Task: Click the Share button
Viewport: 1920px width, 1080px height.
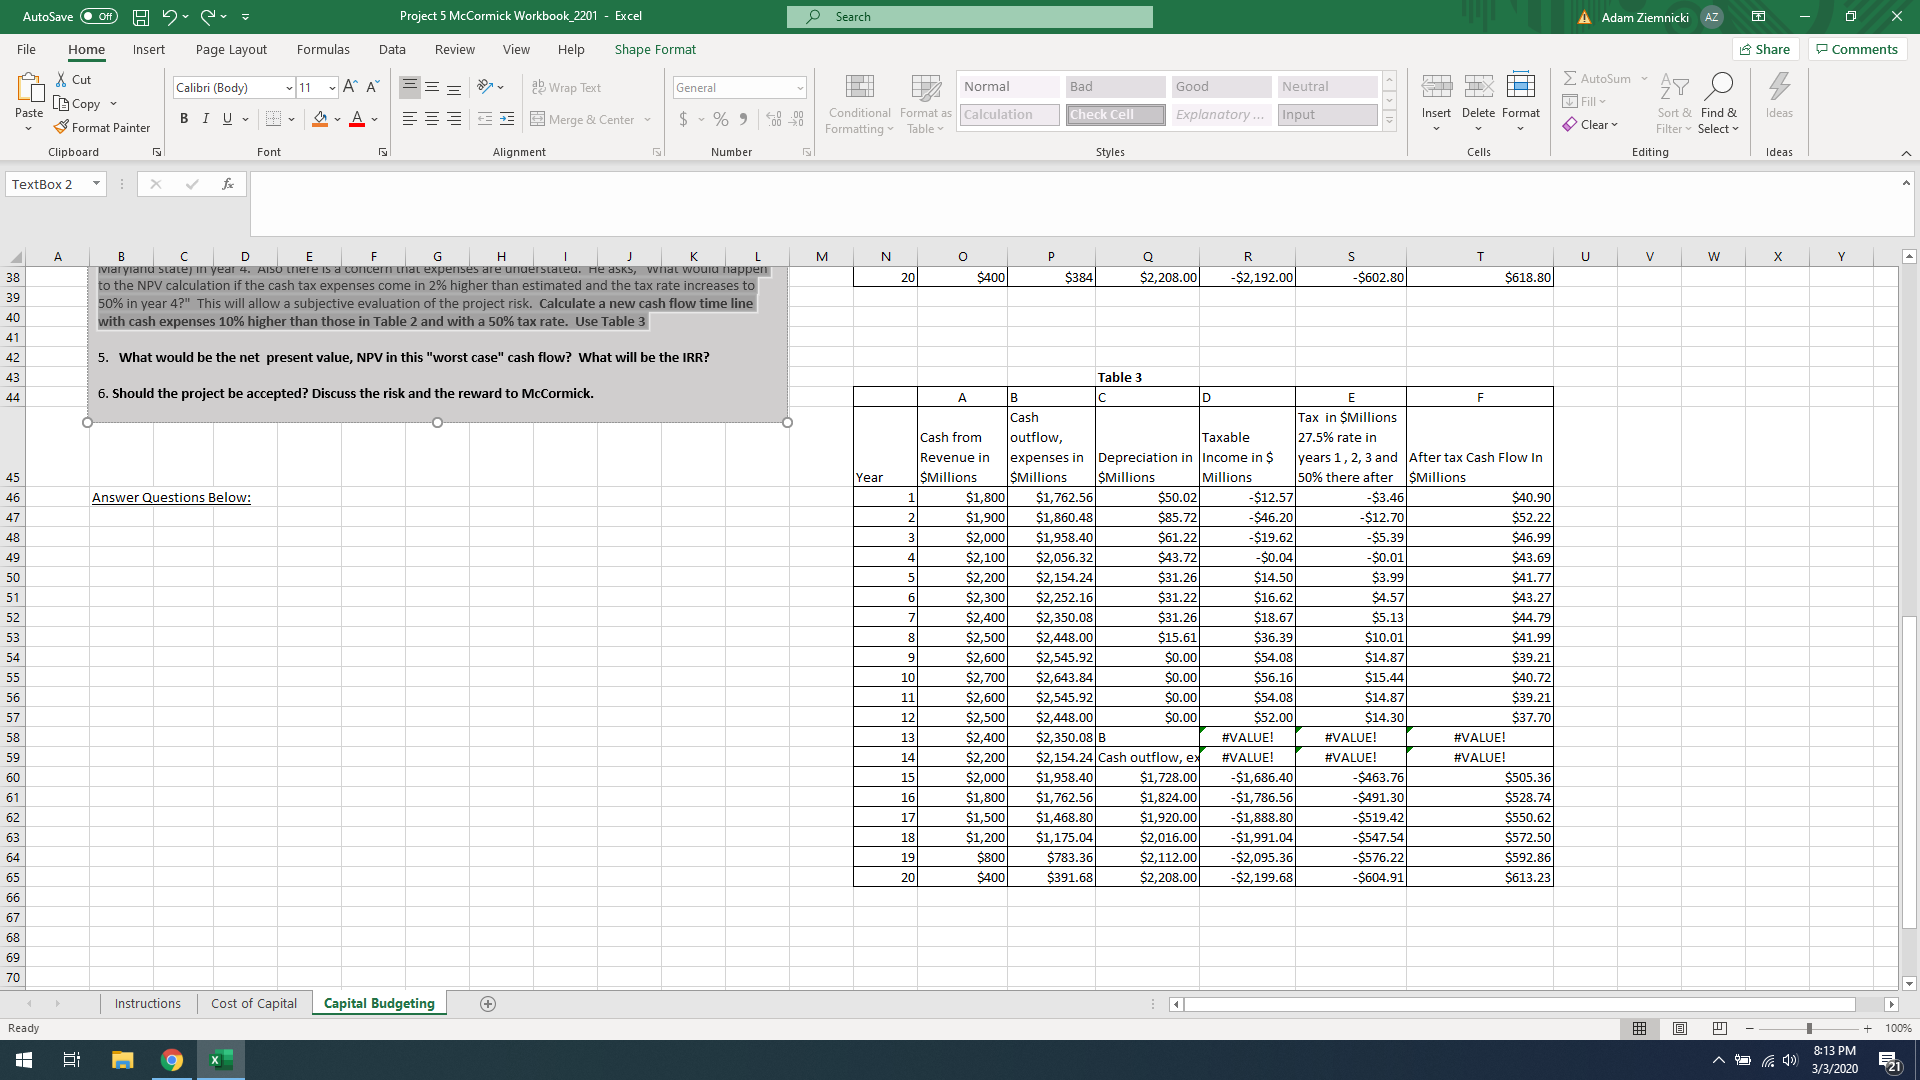Action: point(1766,49)
